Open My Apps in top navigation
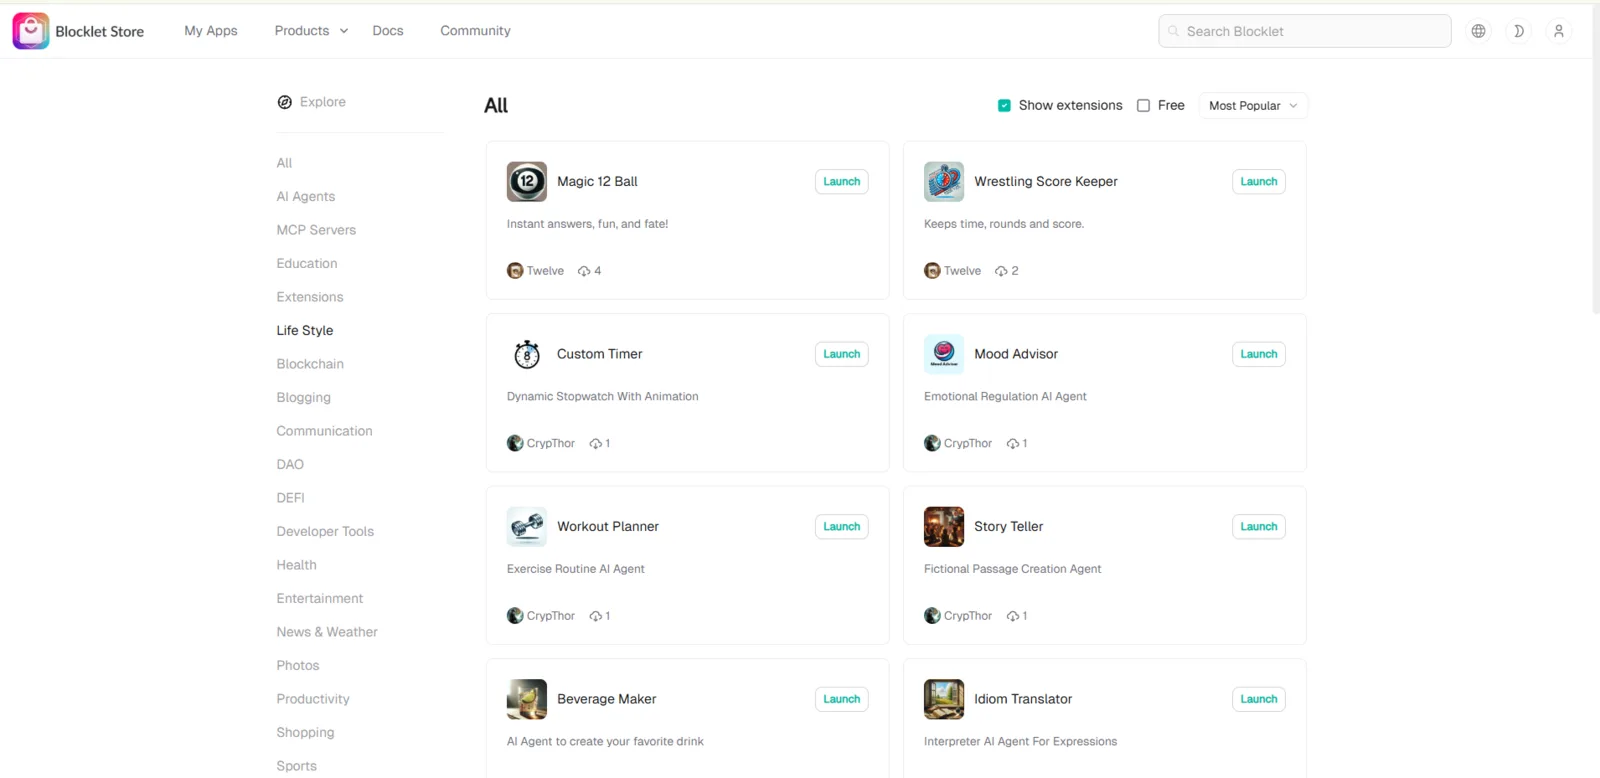Viewport: 1600px width, 778px height. [211, 31]
